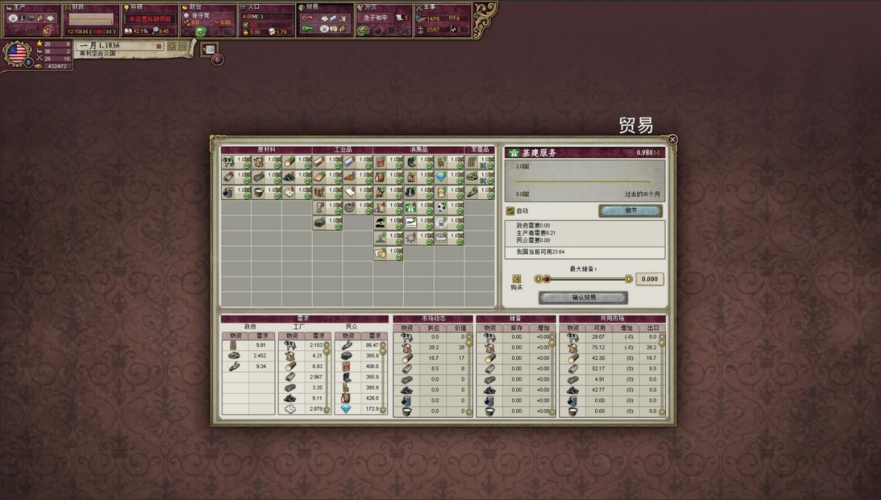Sort common market by 出口 column

tap(653, 328)
